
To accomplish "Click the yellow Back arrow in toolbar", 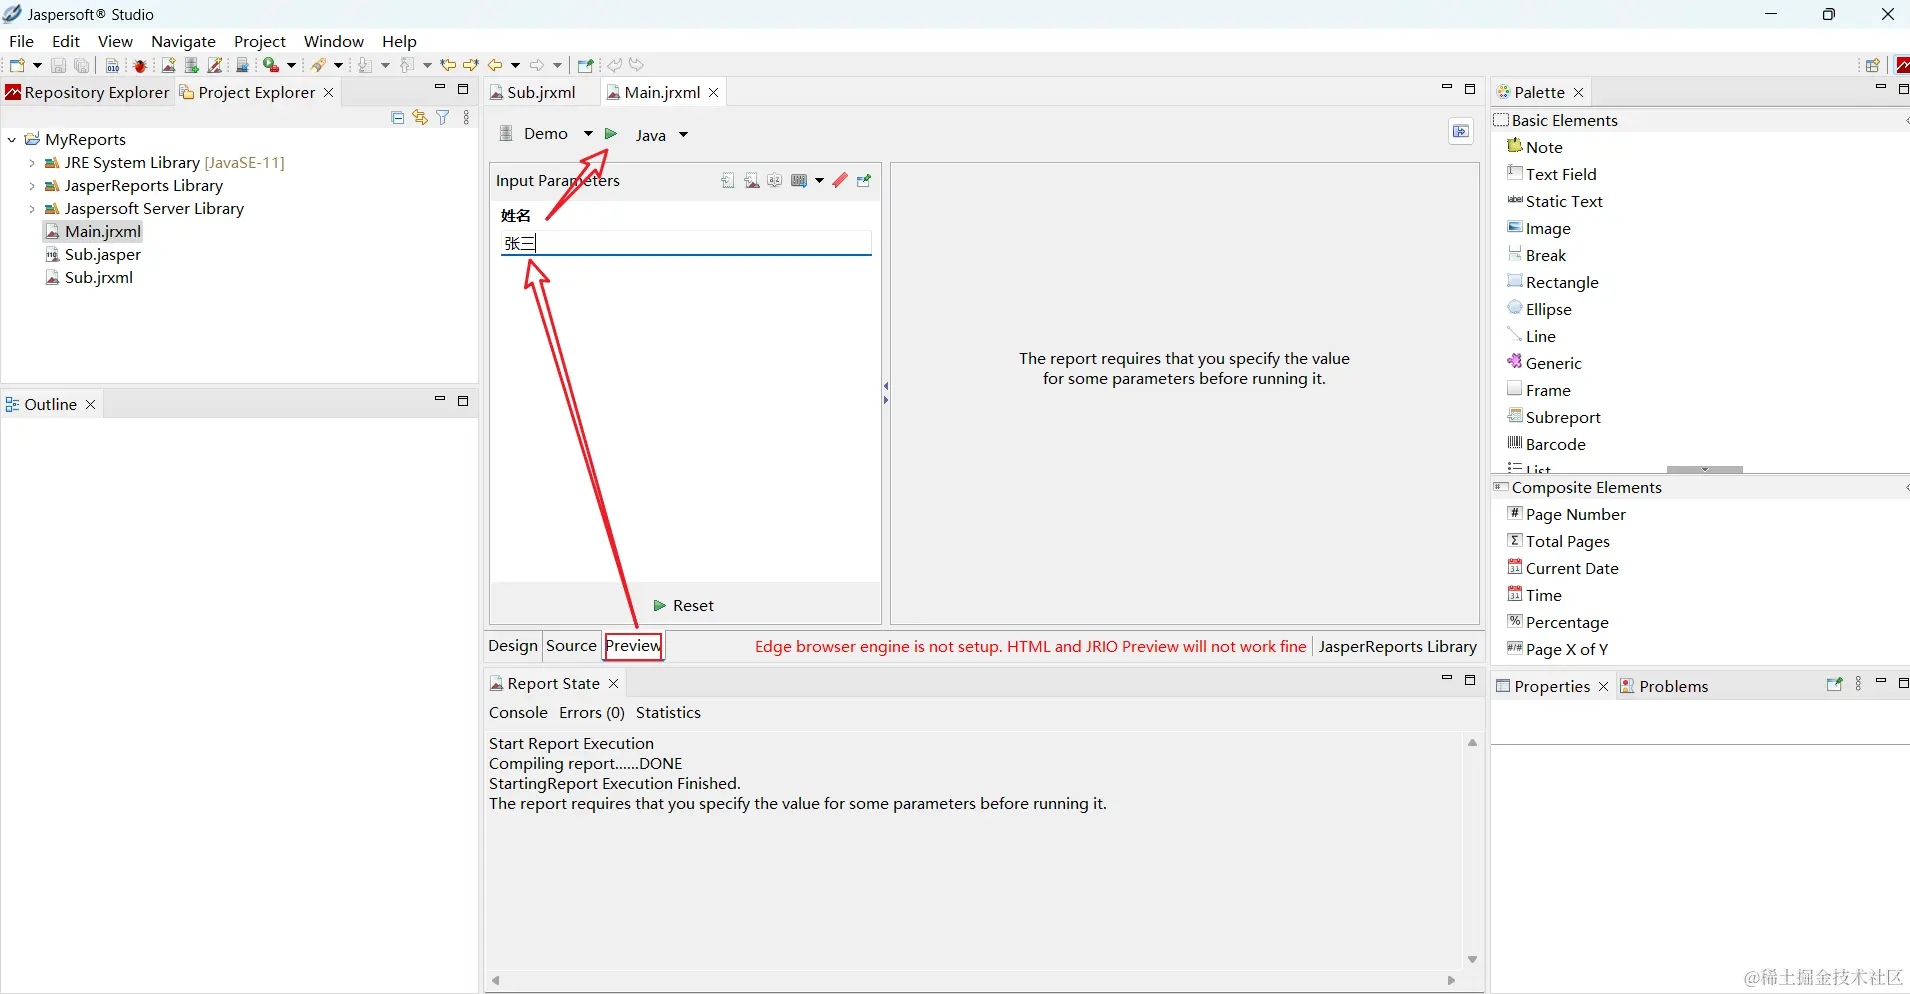I will (x=495, y=66).
